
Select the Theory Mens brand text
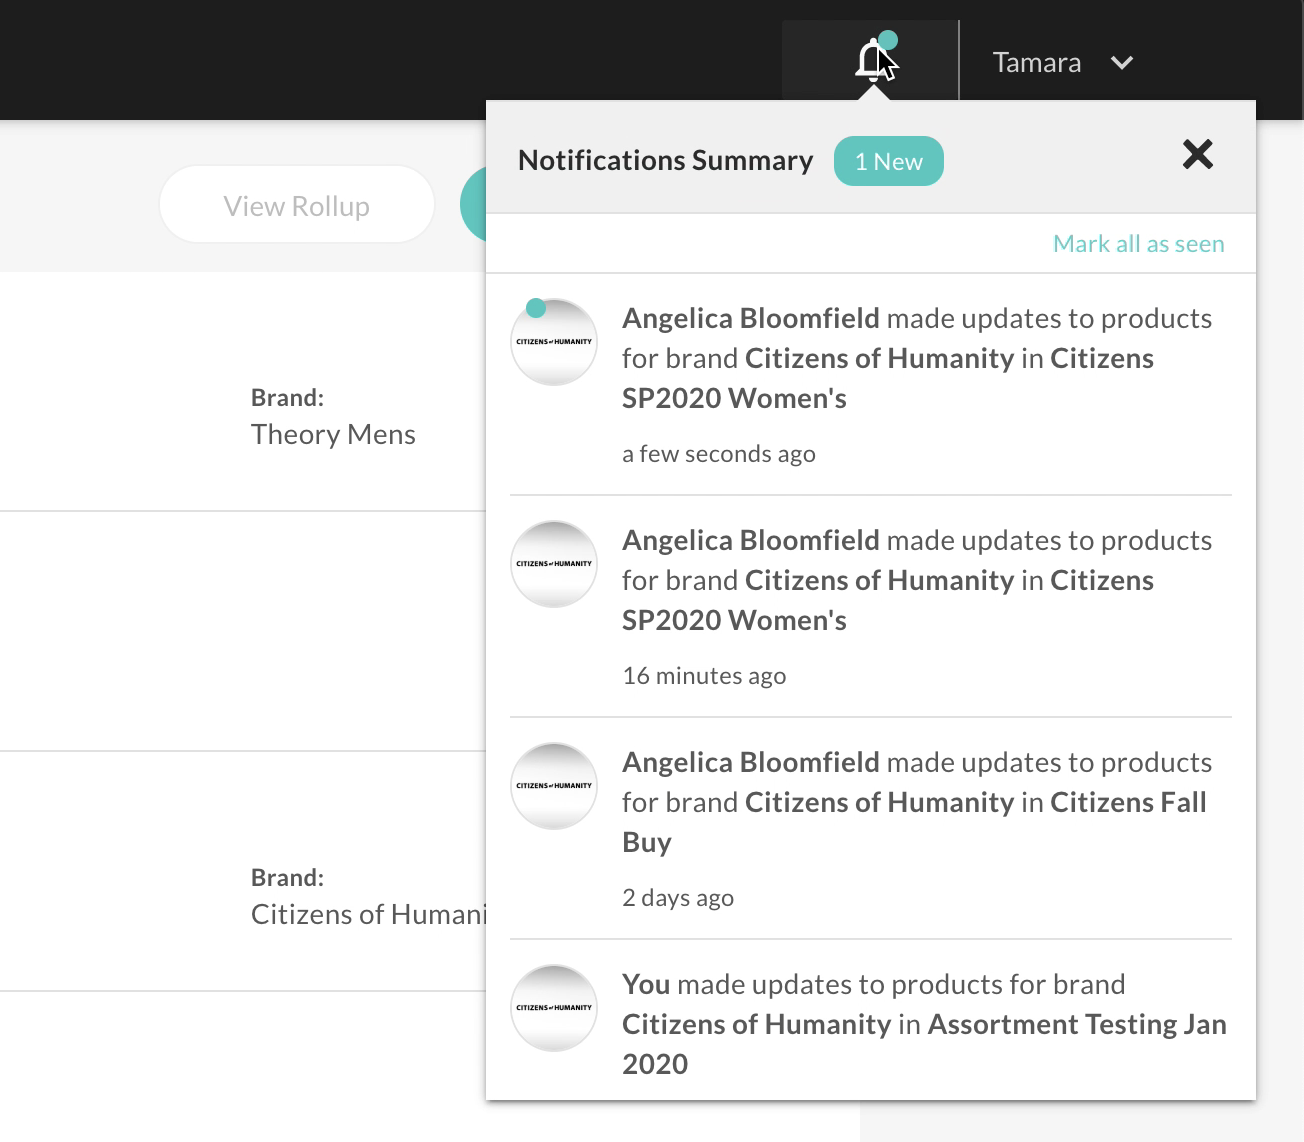click(x=333, y=434)
